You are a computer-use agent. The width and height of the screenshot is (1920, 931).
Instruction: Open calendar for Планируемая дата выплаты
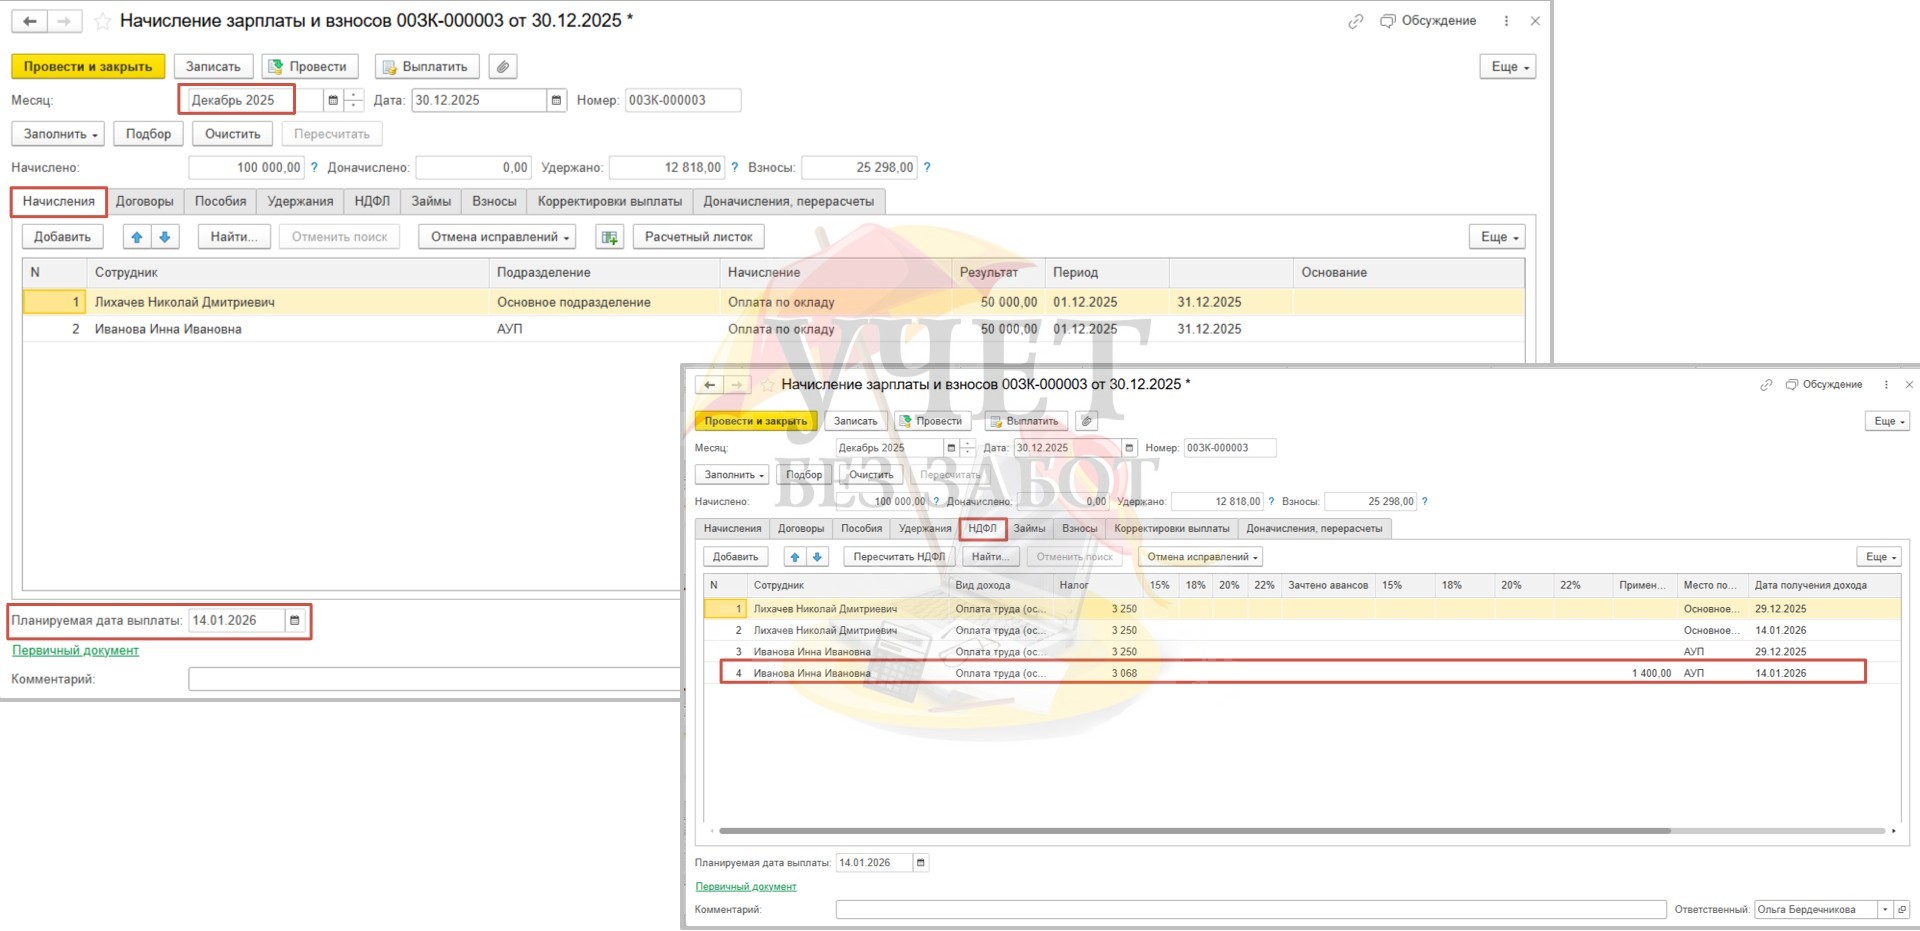click(295, 621)
